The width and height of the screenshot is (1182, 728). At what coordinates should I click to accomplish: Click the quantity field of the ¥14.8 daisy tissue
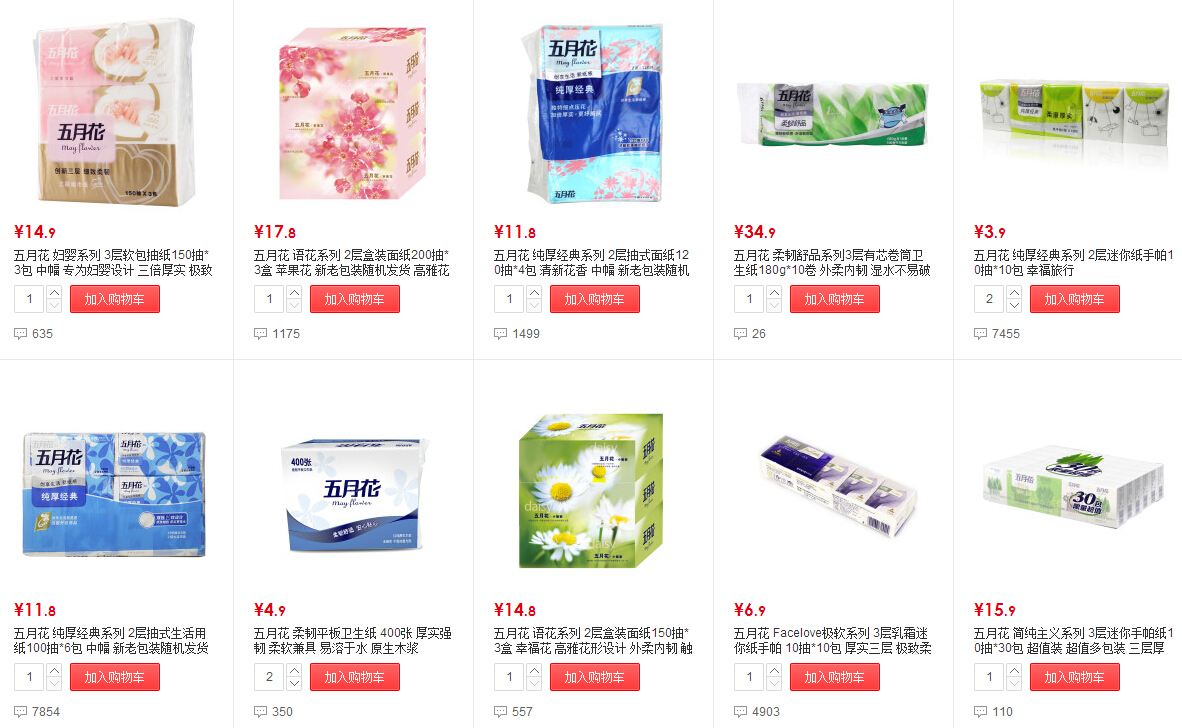pyautogui.click(x=510, y=677)
